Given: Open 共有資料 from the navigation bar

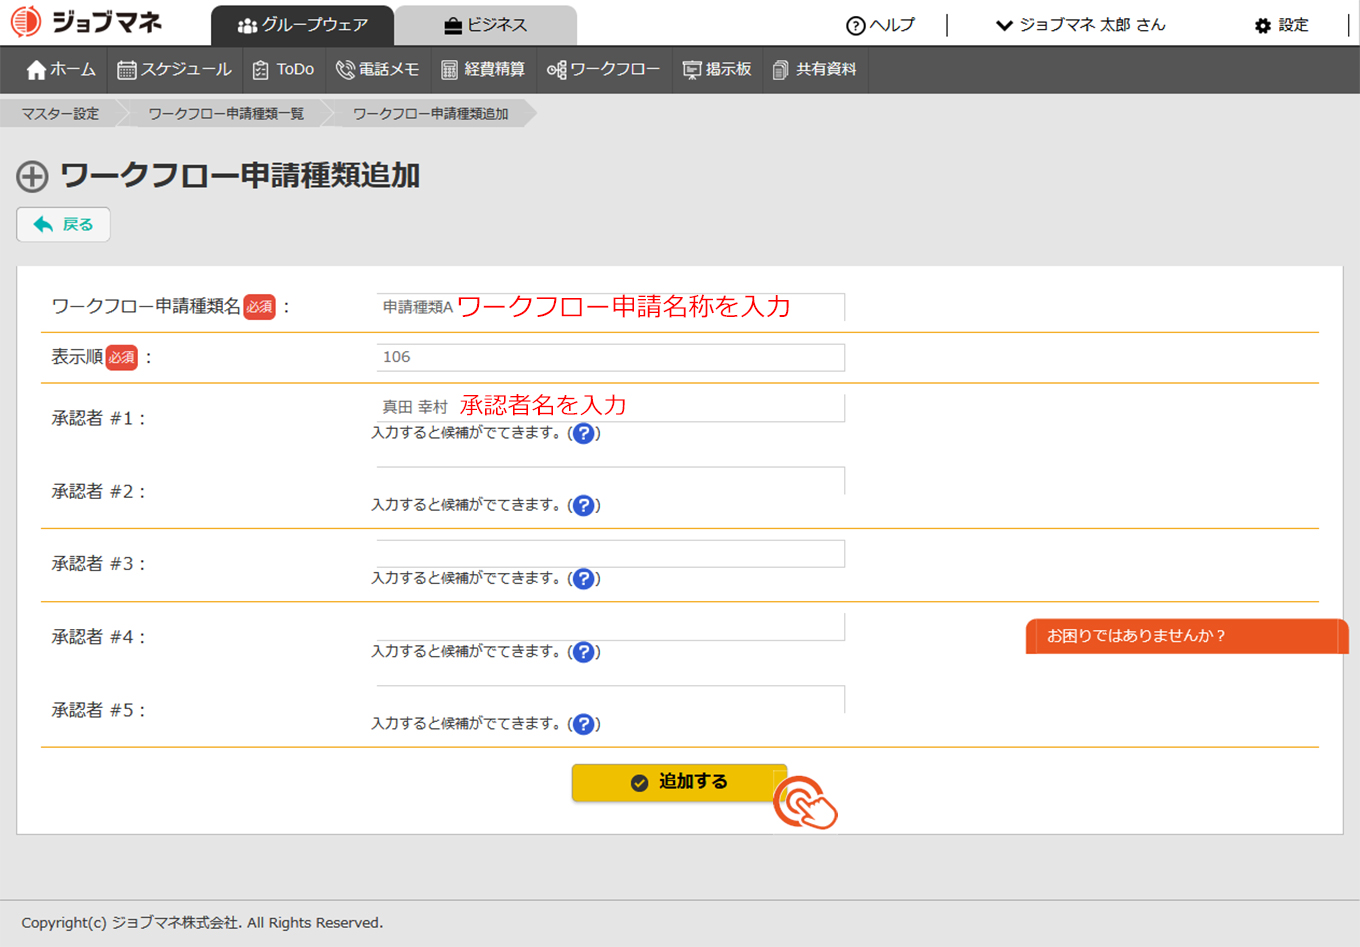Looking at the screenshot, I should point(814,70).
